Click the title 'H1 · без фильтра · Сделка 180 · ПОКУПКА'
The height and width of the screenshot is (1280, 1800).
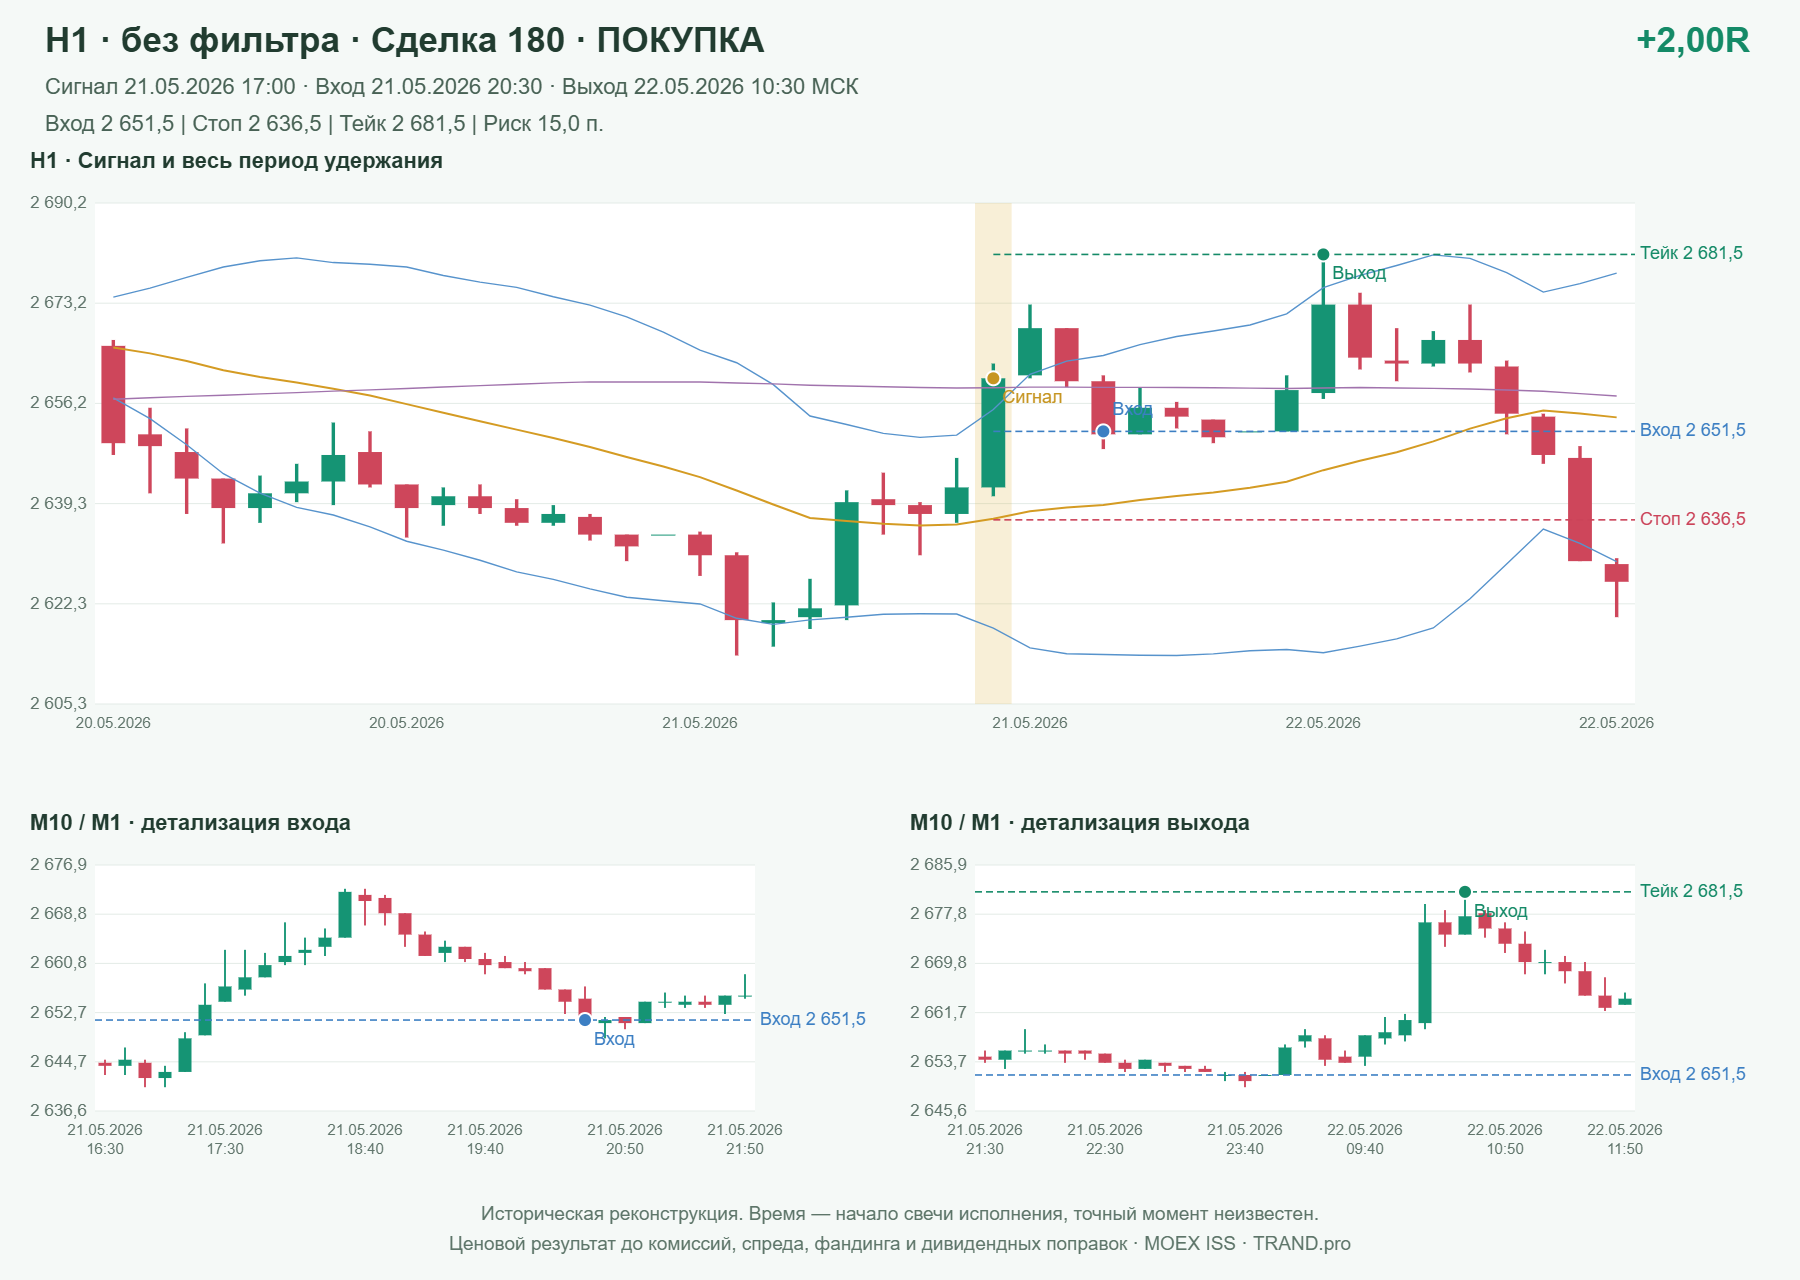[x=405, y=40]
